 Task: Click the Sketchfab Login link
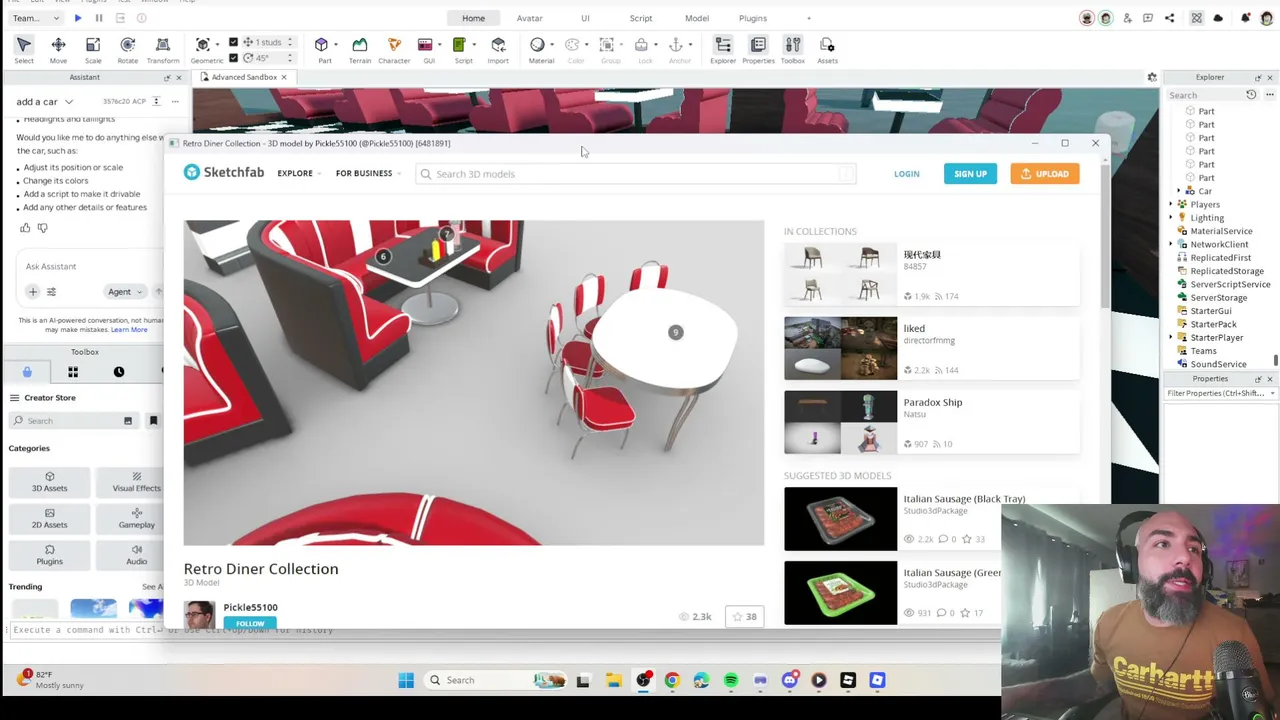pyautogui.click(x=906, y=174)
